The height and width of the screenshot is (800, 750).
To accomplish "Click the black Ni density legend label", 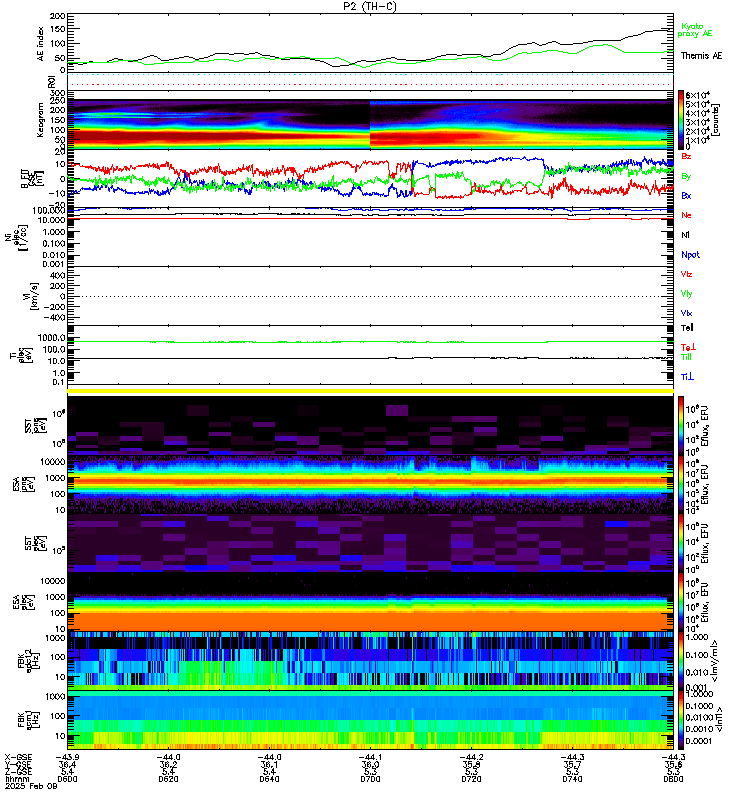I will [685, 235].
